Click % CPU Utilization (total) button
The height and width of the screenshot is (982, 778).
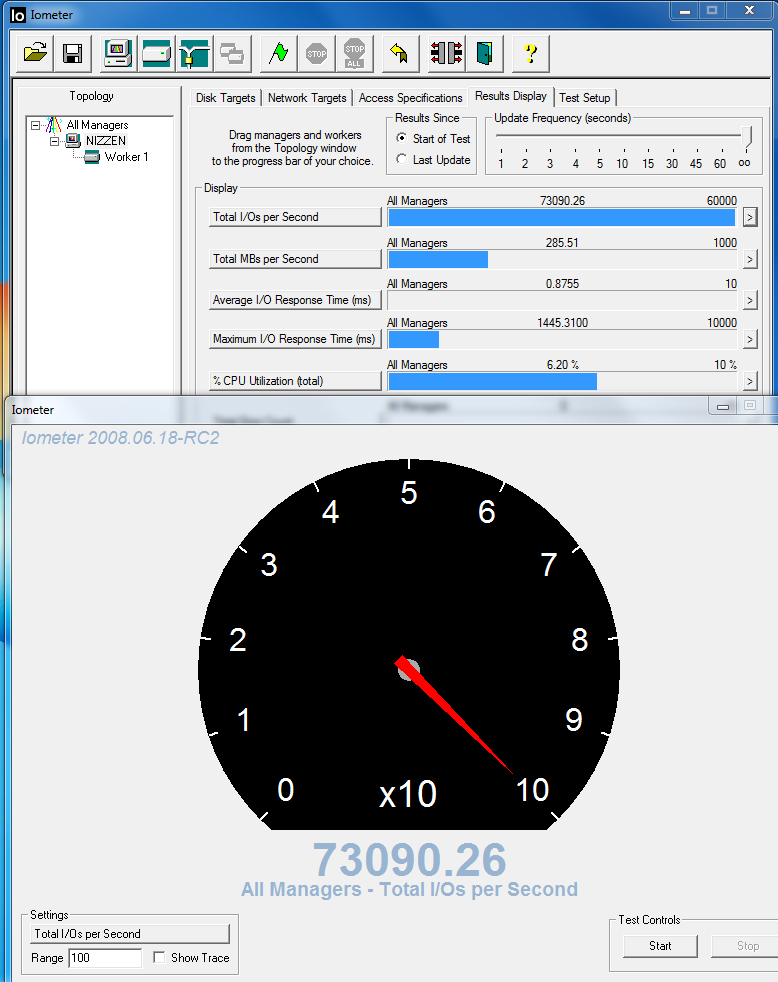point(295,381)
